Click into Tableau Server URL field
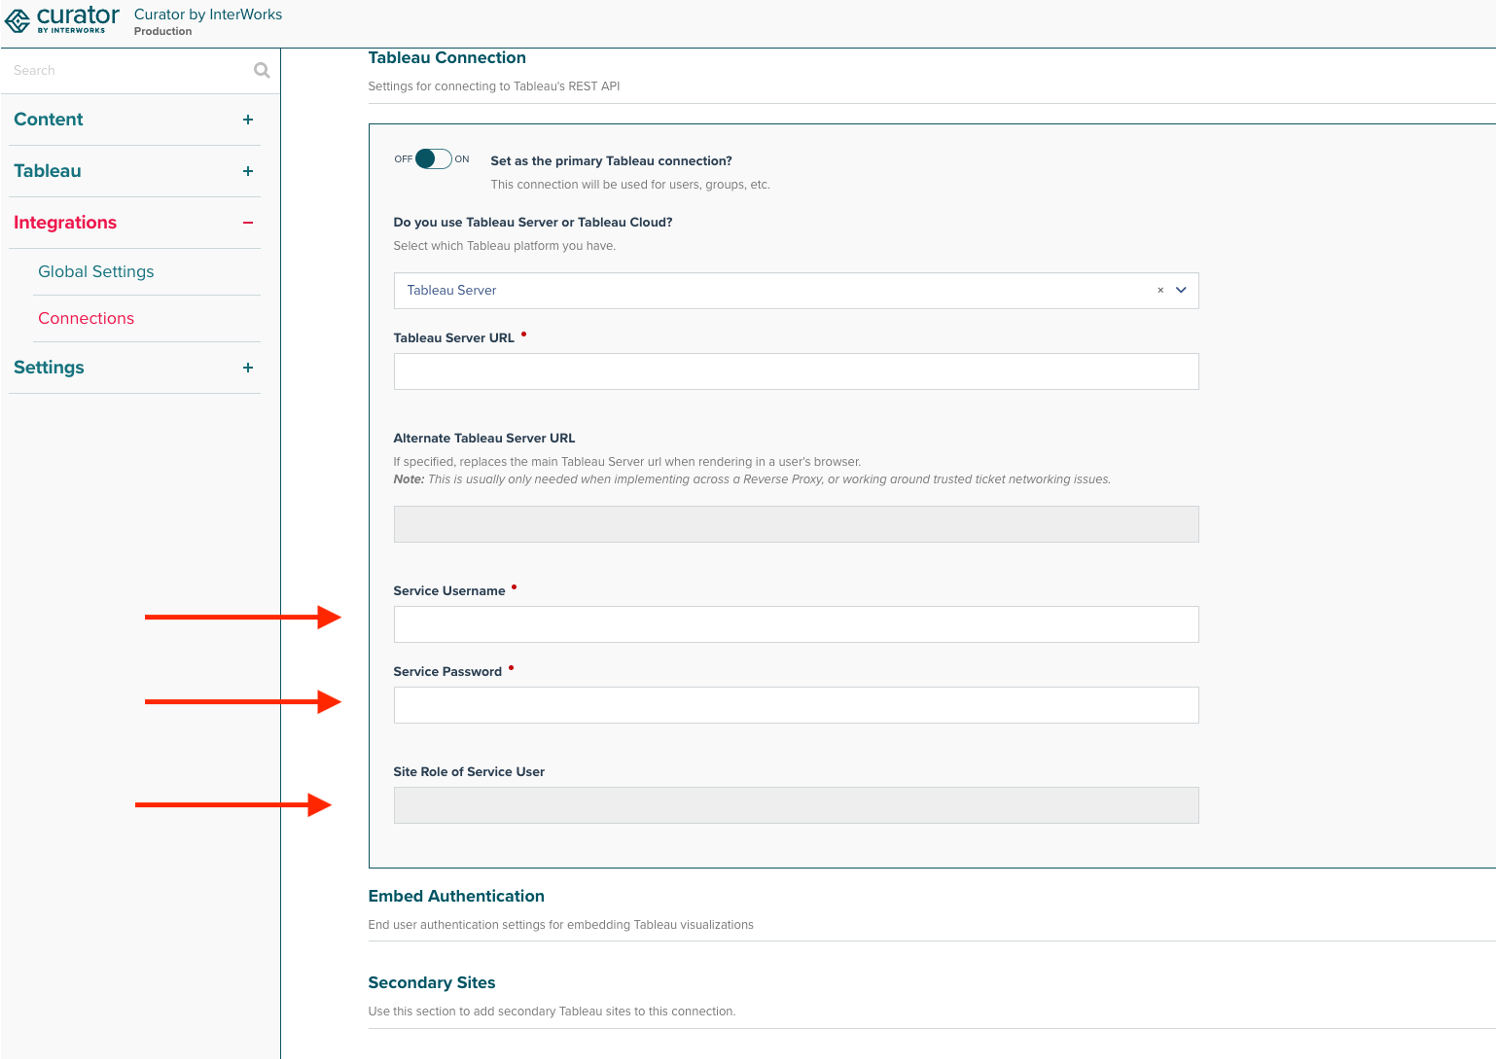The height and width of the screenshot is (1059, 1496). coord(796,371)
